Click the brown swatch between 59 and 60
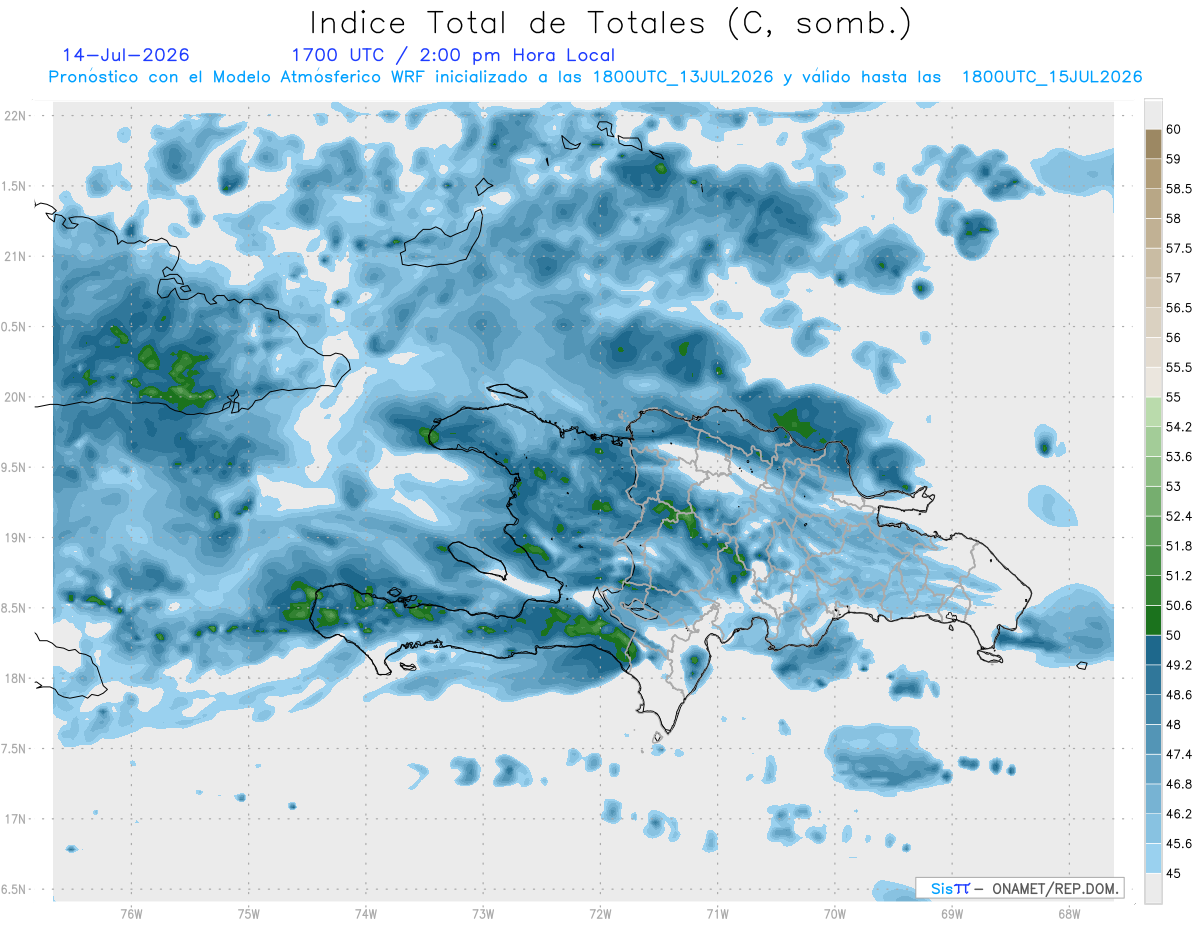Screen dimensions: 1200x927 click(1153, 144)
